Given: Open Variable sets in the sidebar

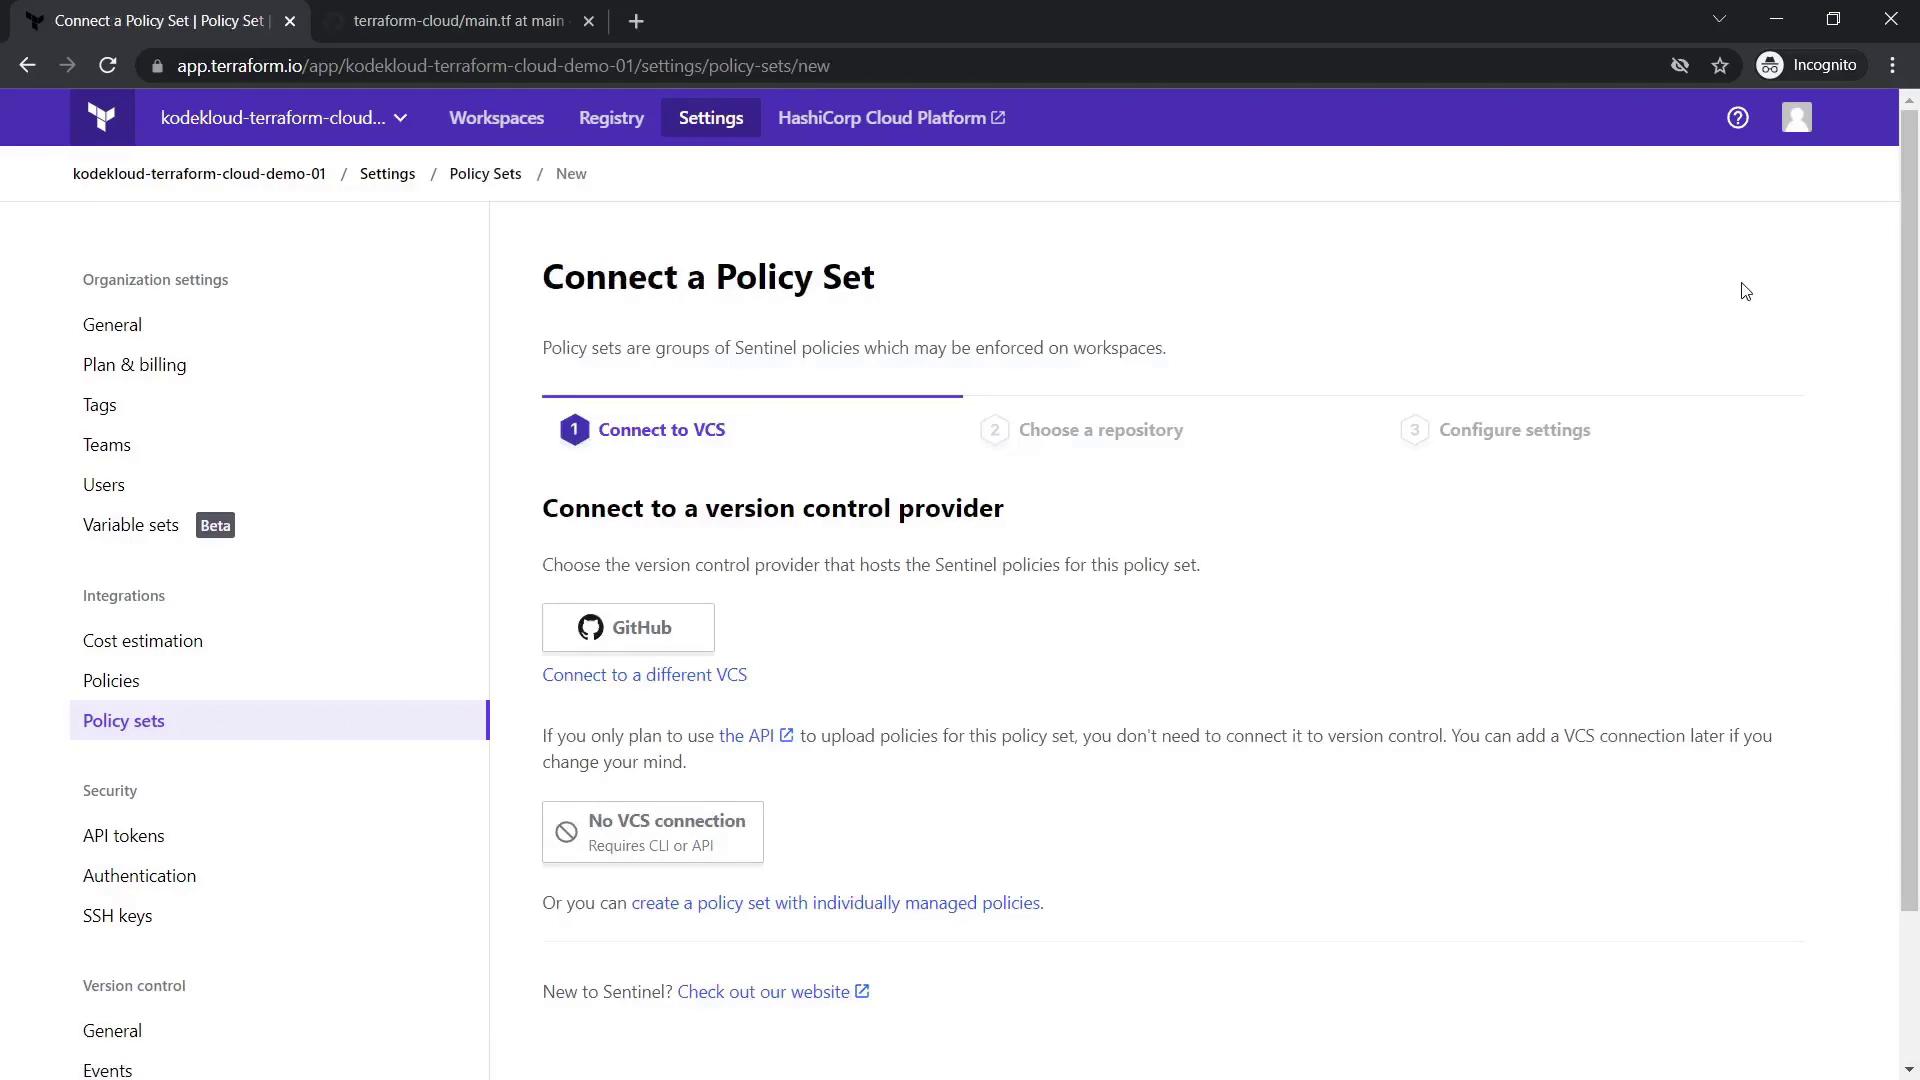Looking at the screenshot, I should [x=131, y=525].
